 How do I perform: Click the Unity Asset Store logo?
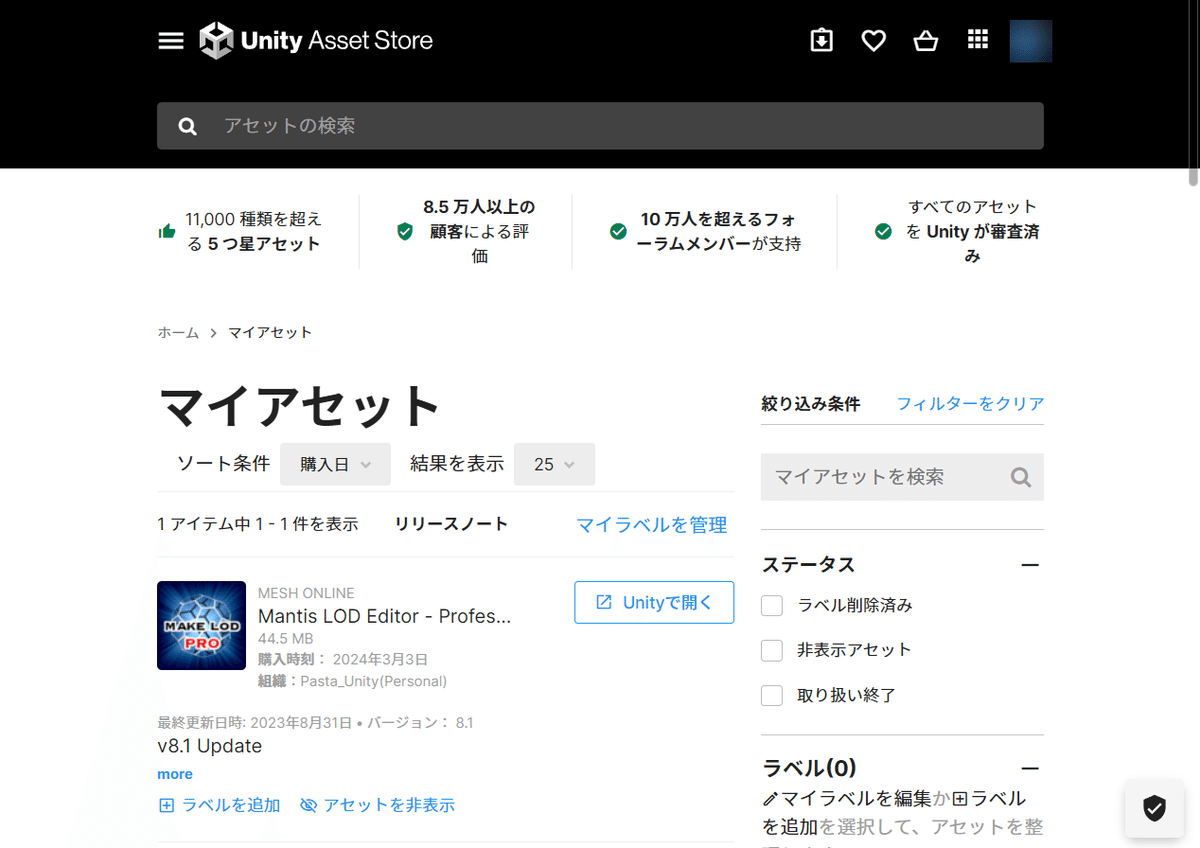[x=315, y=40]
